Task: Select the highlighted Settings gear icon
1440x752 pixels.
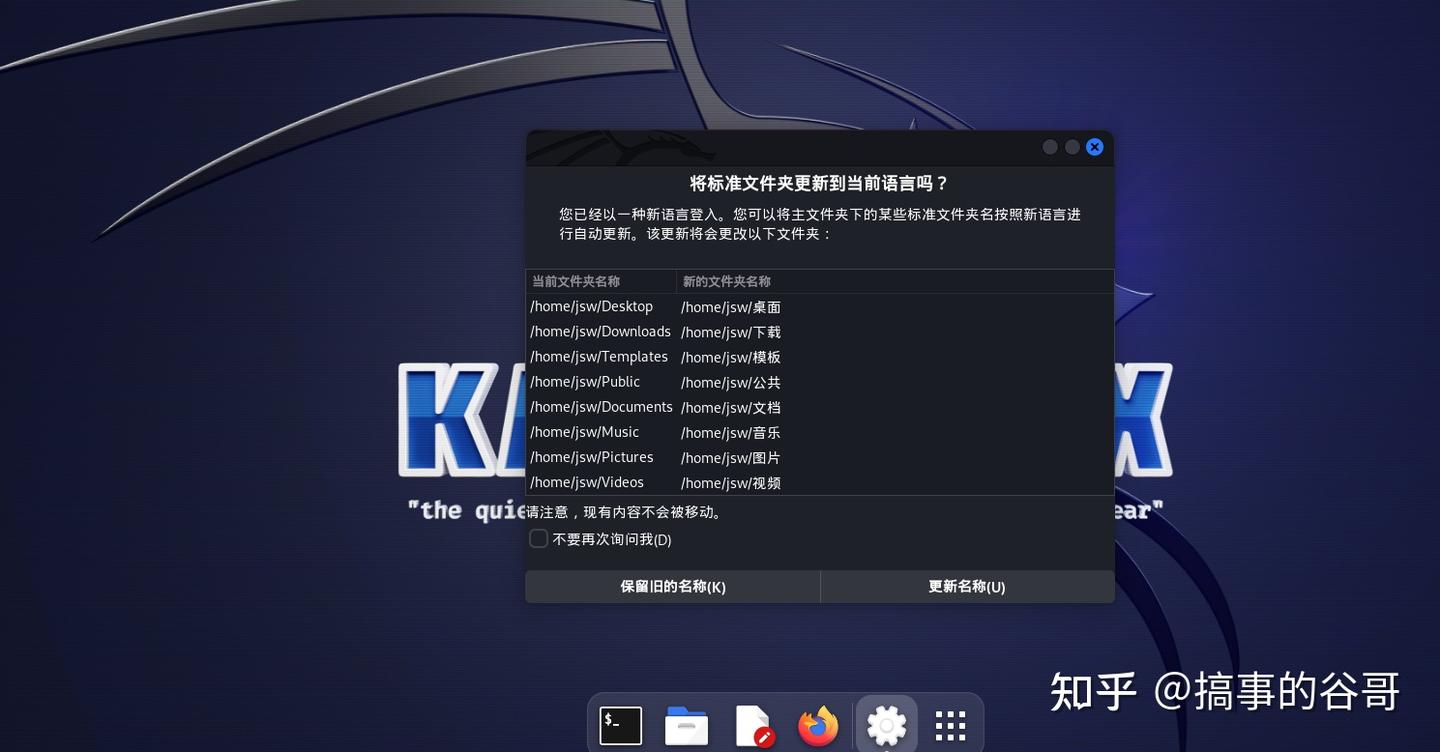Action: click(886, 724)
